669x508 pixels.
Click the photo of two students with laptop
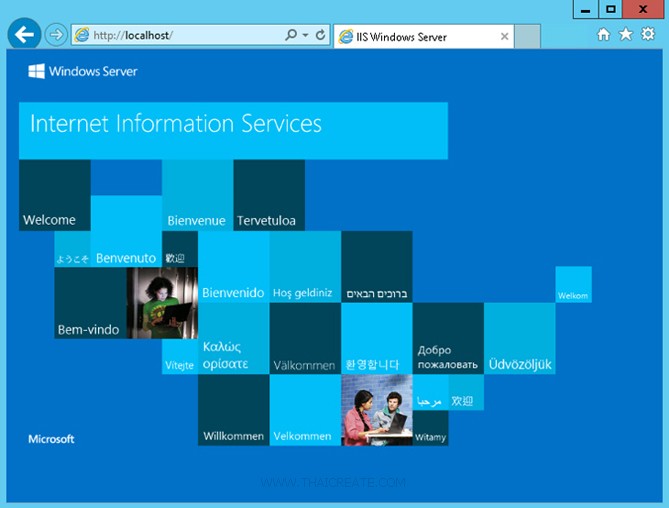(377, 410)
